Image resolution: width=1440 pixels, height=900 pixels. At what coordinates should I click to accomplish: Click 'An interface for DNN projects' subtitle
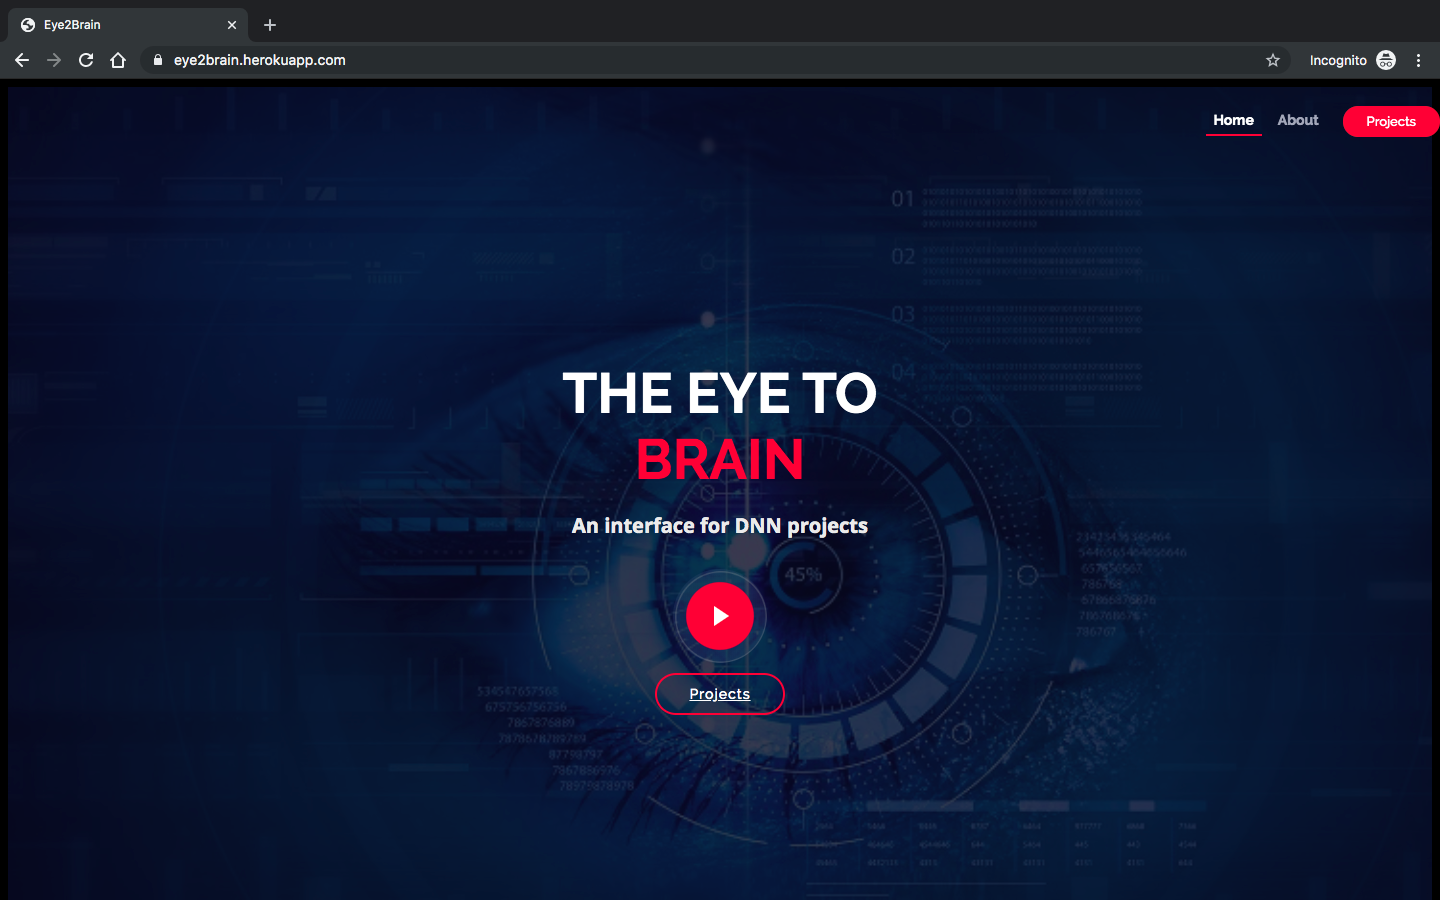(x=720, y=526)
